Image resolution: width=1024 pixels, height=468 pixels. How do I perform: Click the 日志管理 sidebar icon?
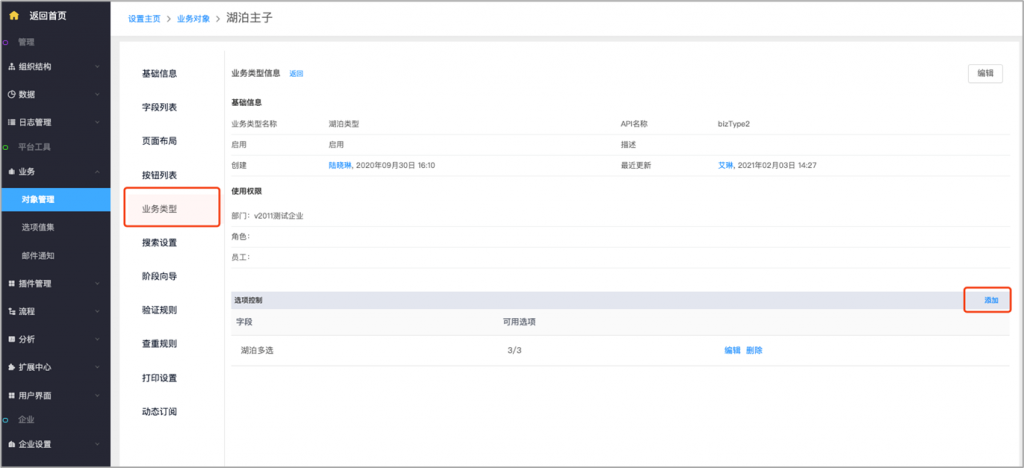tap(11, 122)
